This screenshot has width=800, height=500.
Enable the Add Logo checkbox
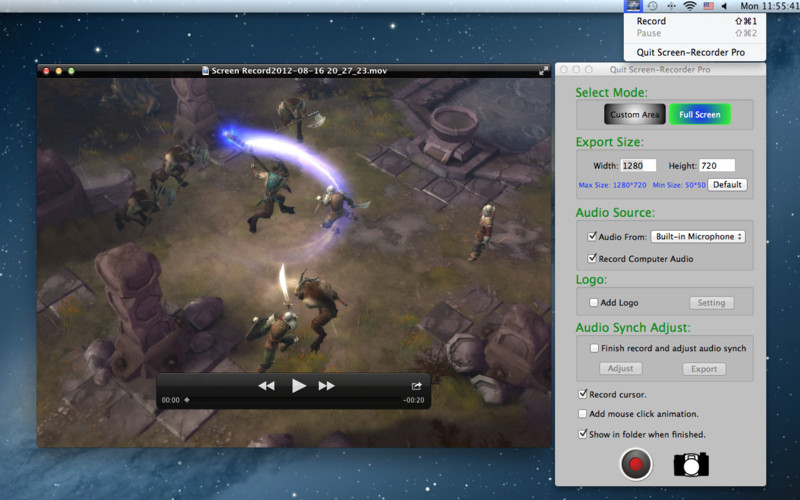[593, 303]
